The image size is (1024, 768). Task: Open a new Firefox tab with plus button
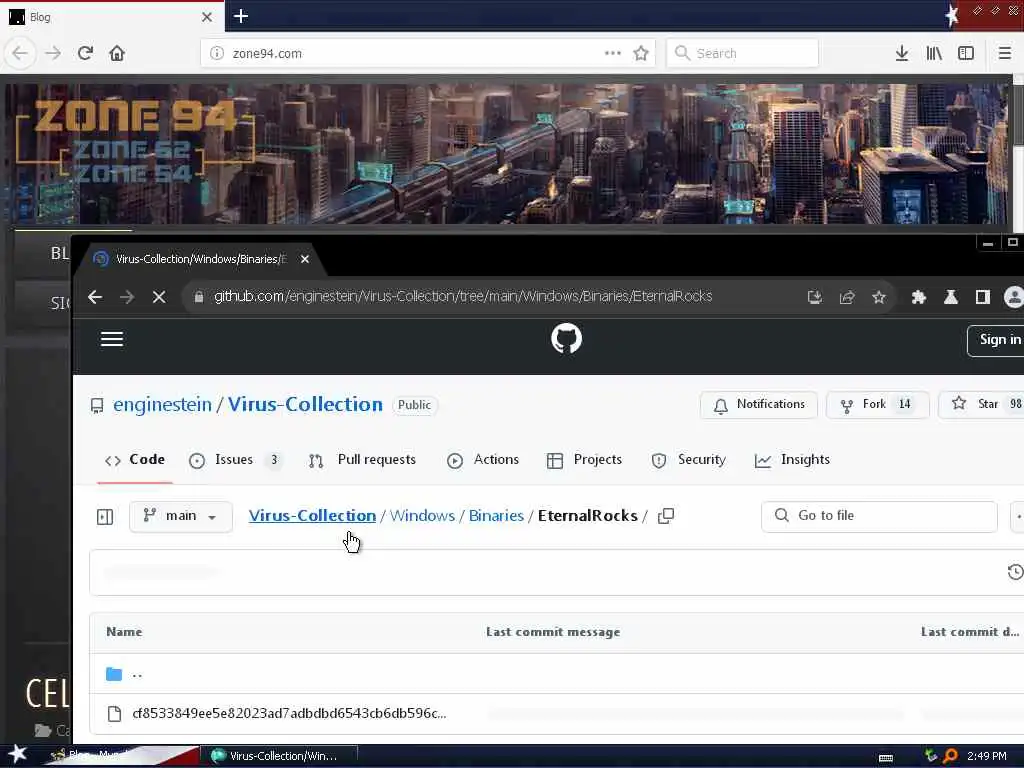[x=241, y=16]
